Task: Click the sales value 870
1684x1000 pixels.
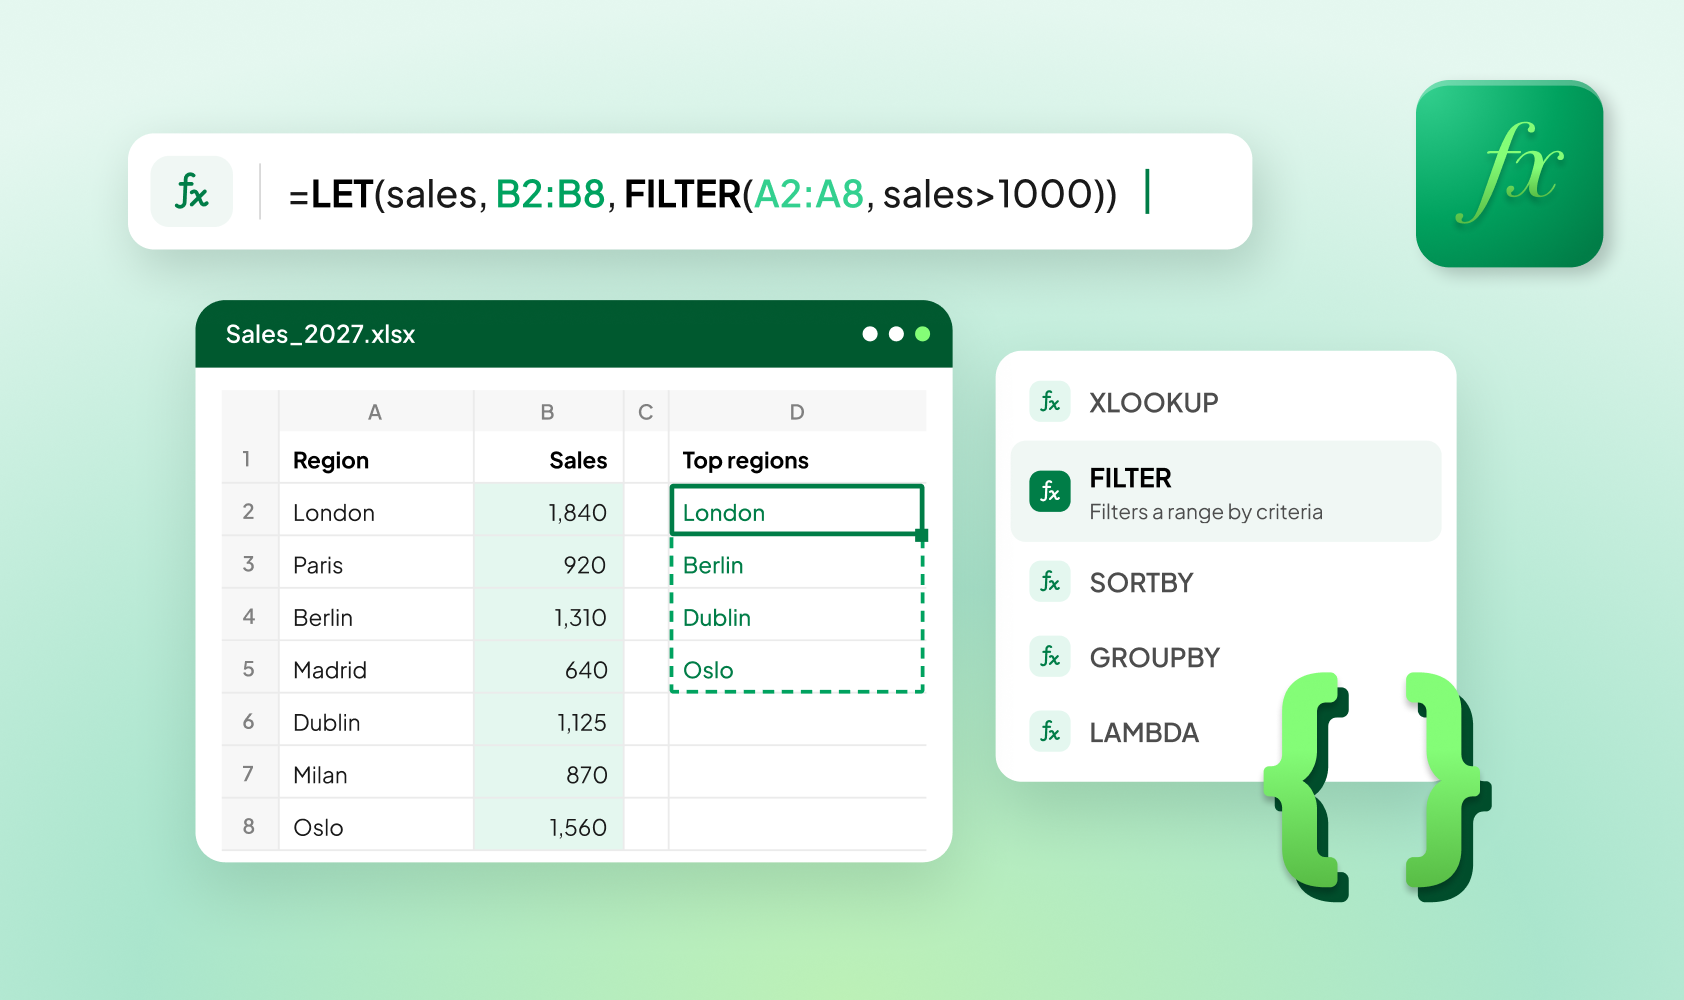Action: [548, 774]
